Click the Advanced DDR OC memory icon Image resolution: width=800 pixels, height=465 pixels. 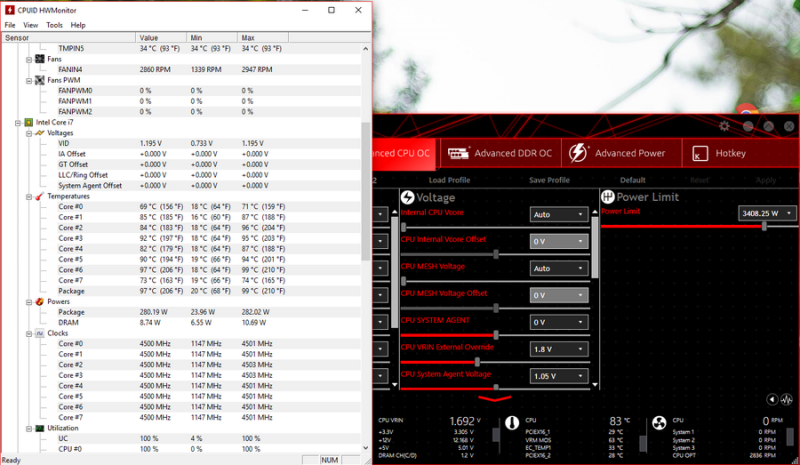coord(458,153)
